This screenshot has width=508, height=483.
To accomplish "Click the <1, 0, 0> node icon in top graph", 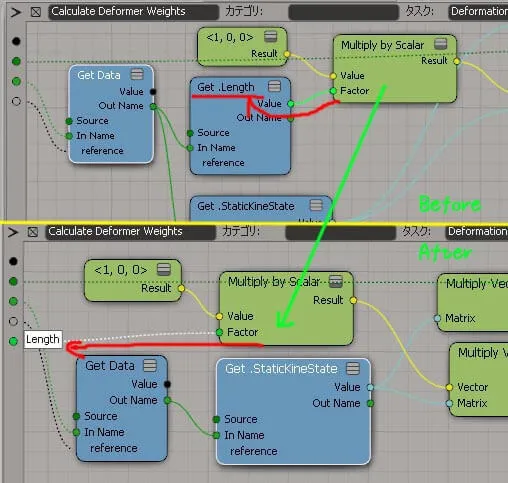I will click(270, 36).
